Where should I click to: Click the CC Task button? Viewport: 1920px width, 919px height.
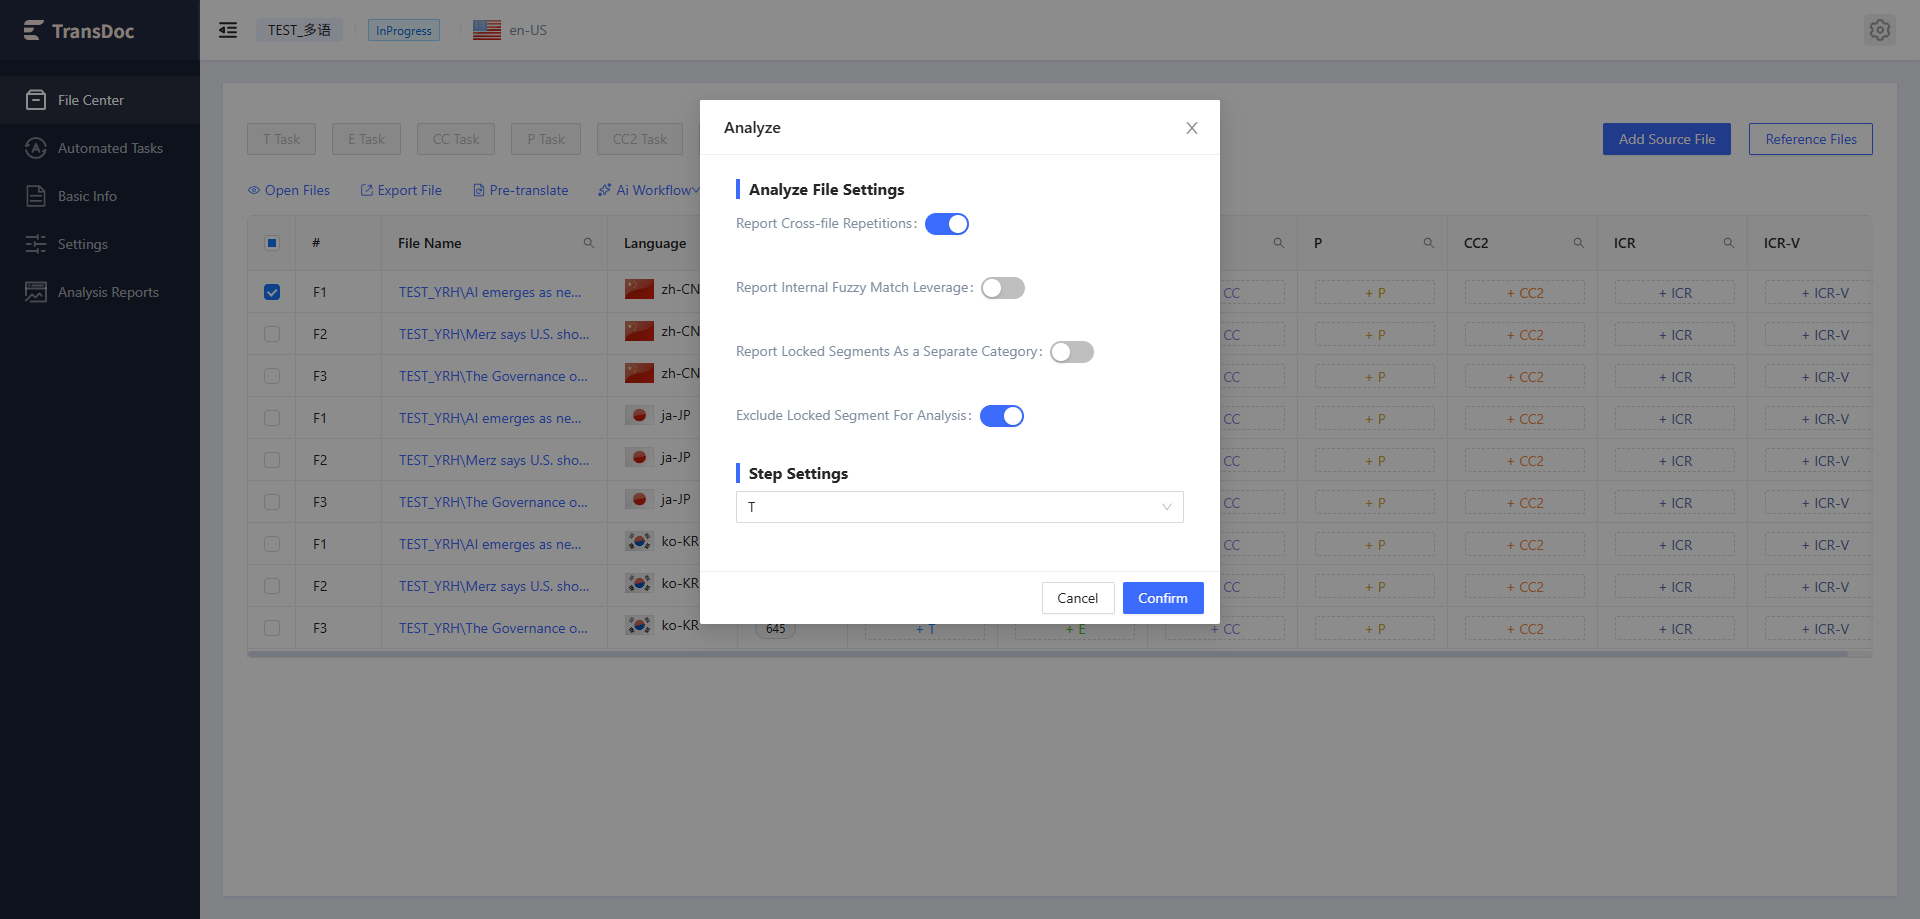456,139
